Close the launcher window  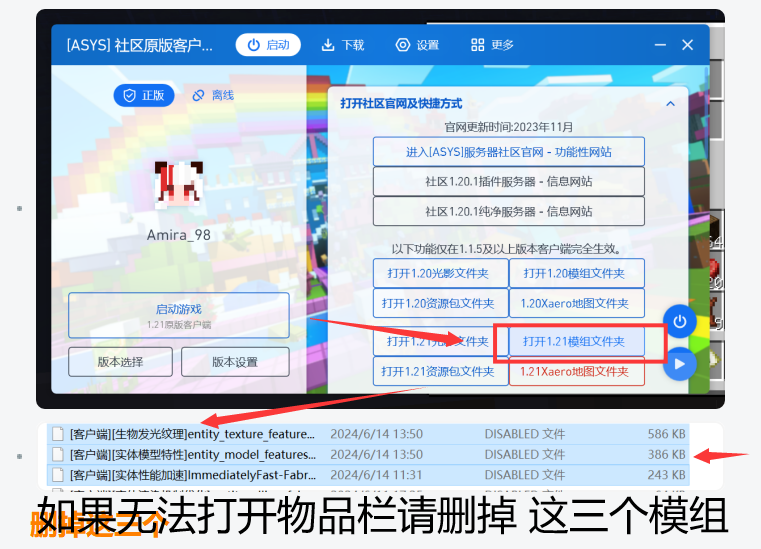(687, 45)
